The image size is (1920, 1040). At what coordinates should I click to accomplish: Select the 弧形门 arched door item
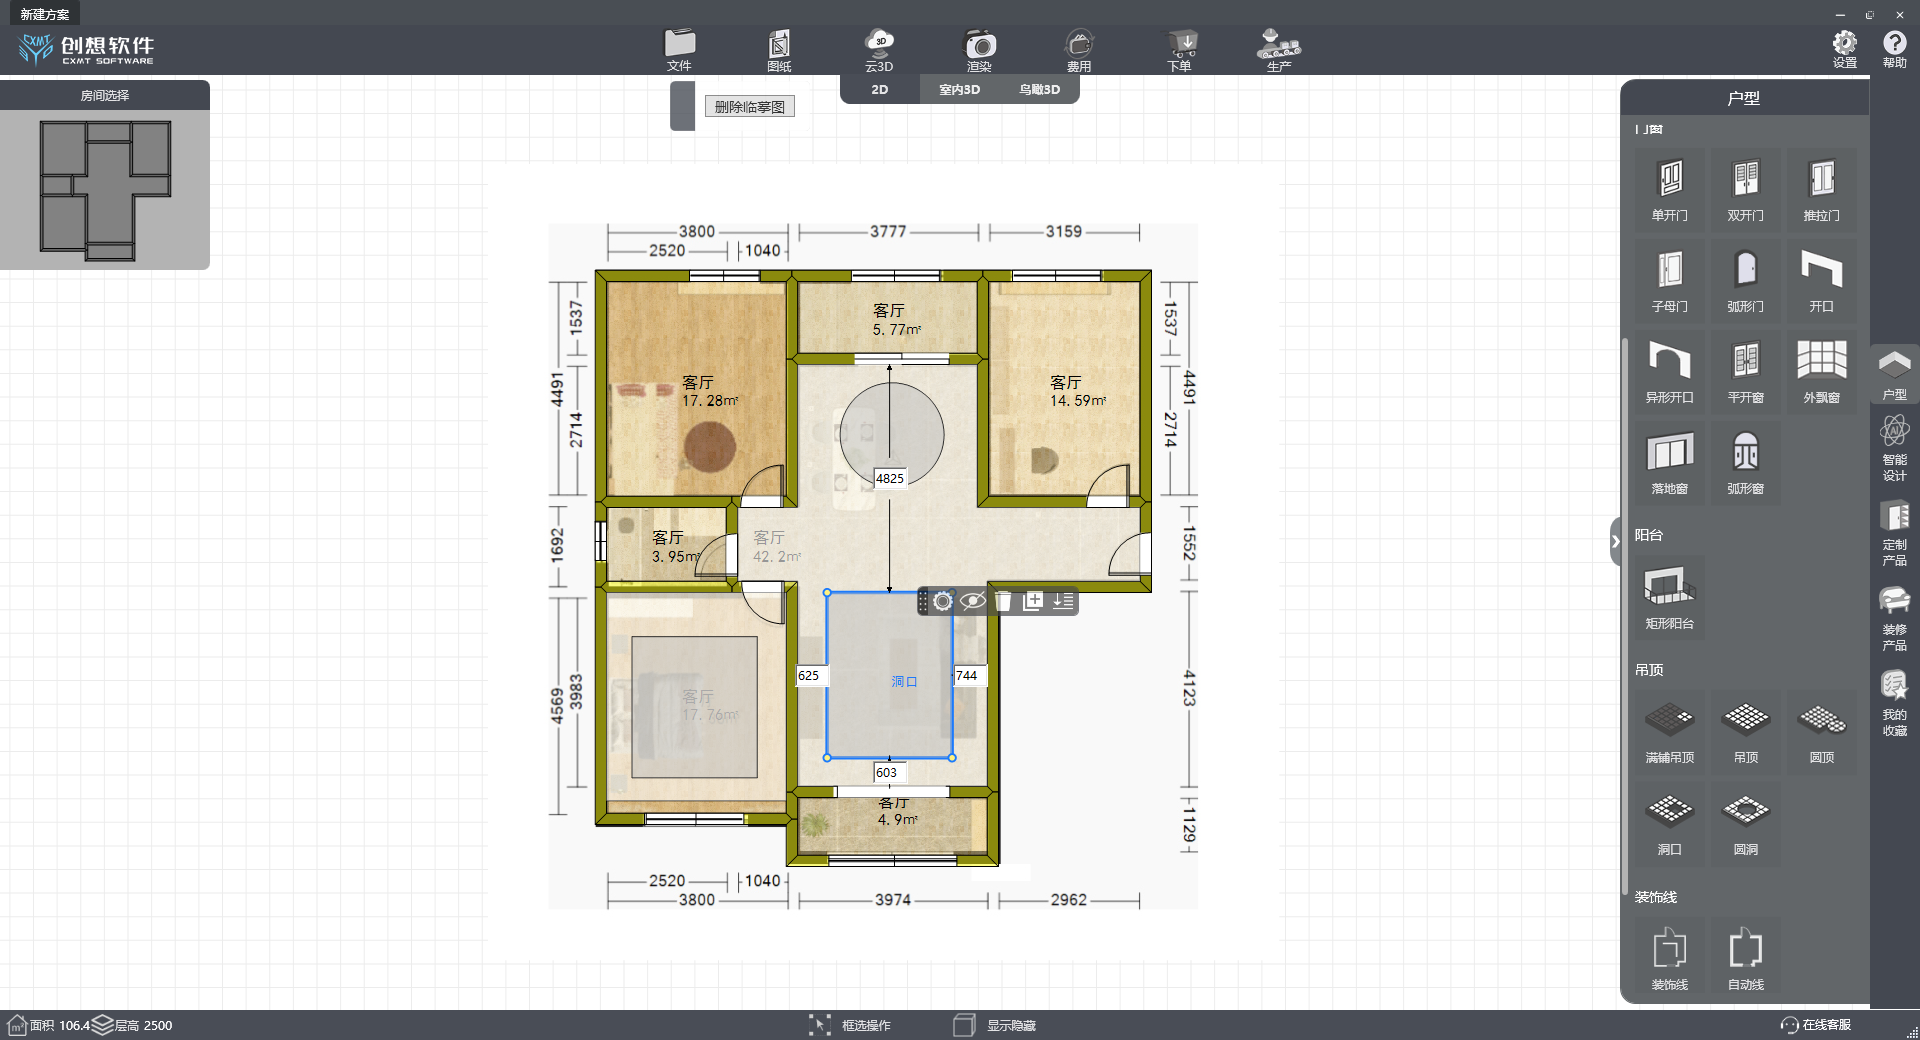pyautogui.click(x=1746, y=281)
